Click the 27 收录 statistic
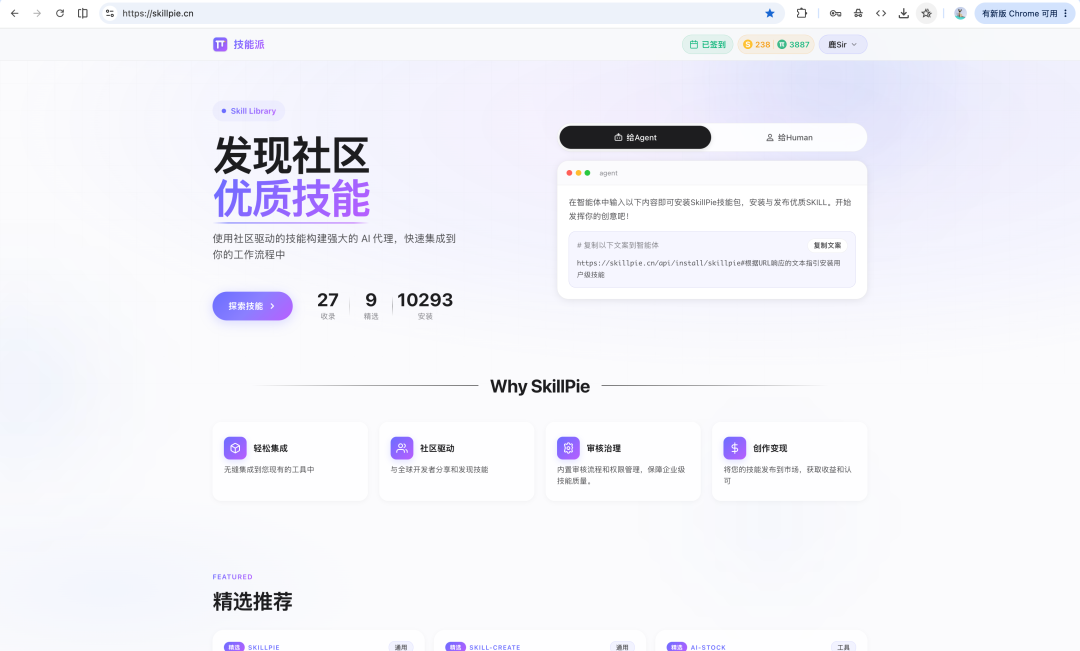Viewport: 1080px width, 651px height. click(328, 305)
